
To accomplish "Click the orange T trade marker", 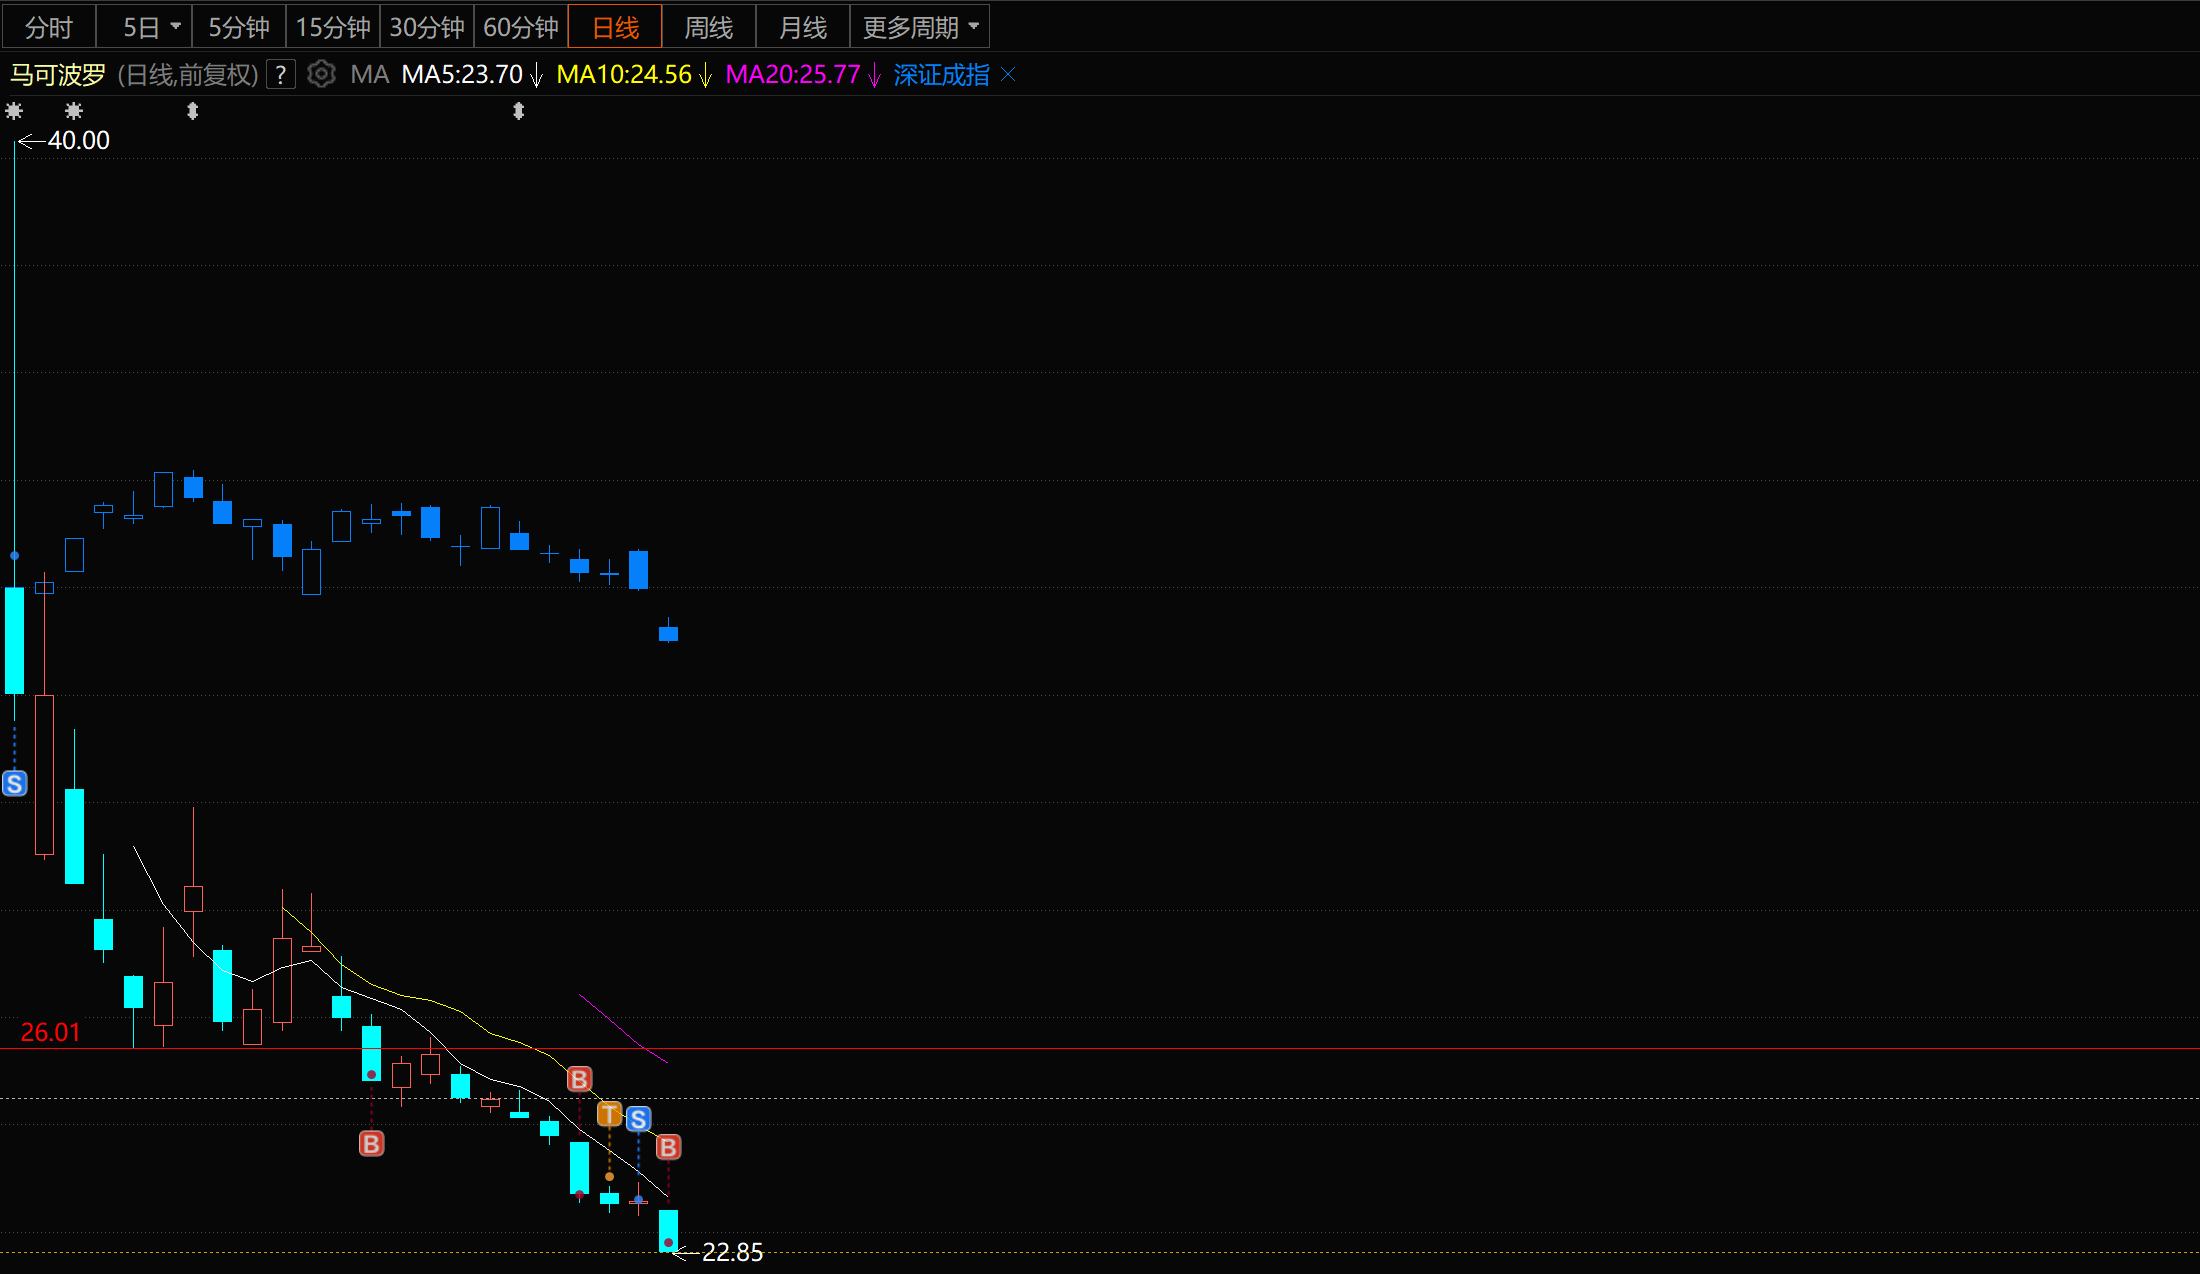I will 609,1114.
